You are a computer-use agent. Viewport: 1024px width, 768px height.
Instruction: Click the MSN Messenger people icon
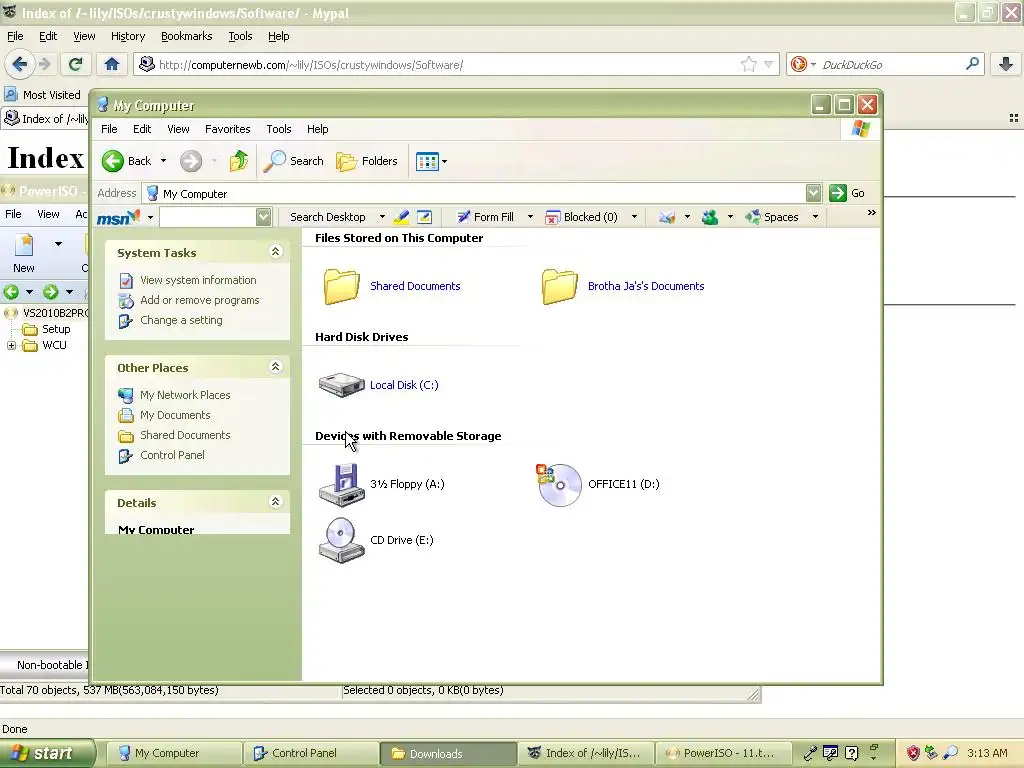click(x=709, y=217)
